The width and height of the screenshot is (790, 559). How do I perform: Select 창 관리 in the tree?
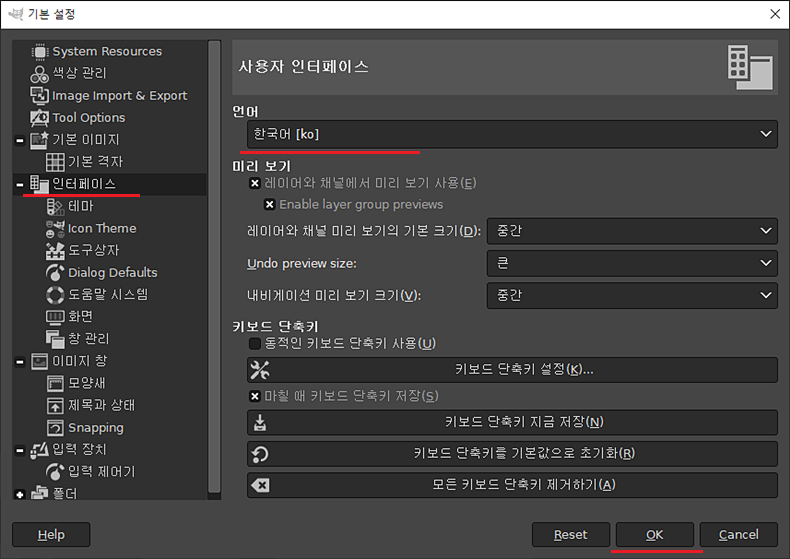pyautogui.click(x=89, y=339)
